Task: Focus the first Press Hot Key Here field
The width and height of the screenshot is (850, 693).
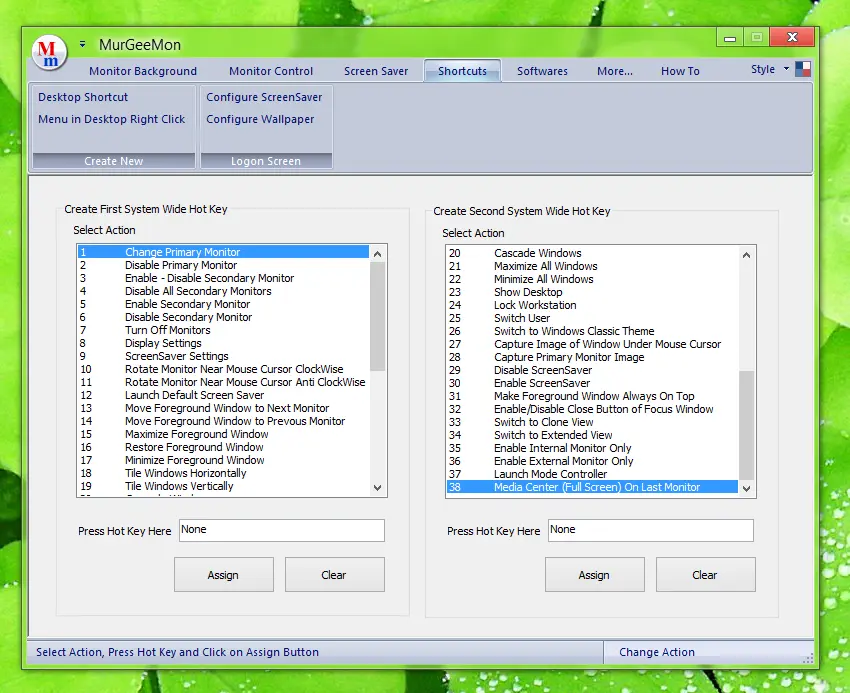Action: point(282,530)
